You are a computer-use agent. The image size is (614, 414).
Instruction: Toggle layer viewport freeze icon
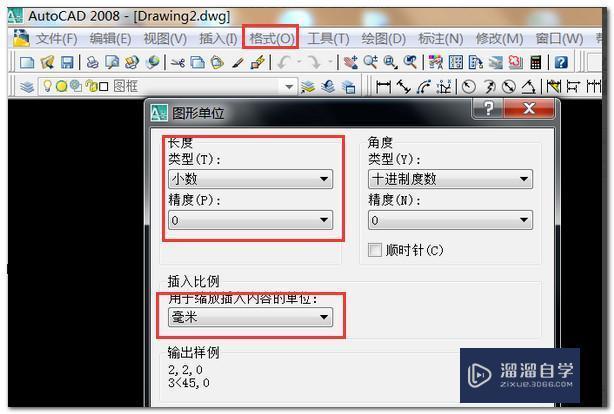pyautogui.click(x=76, y=86)
